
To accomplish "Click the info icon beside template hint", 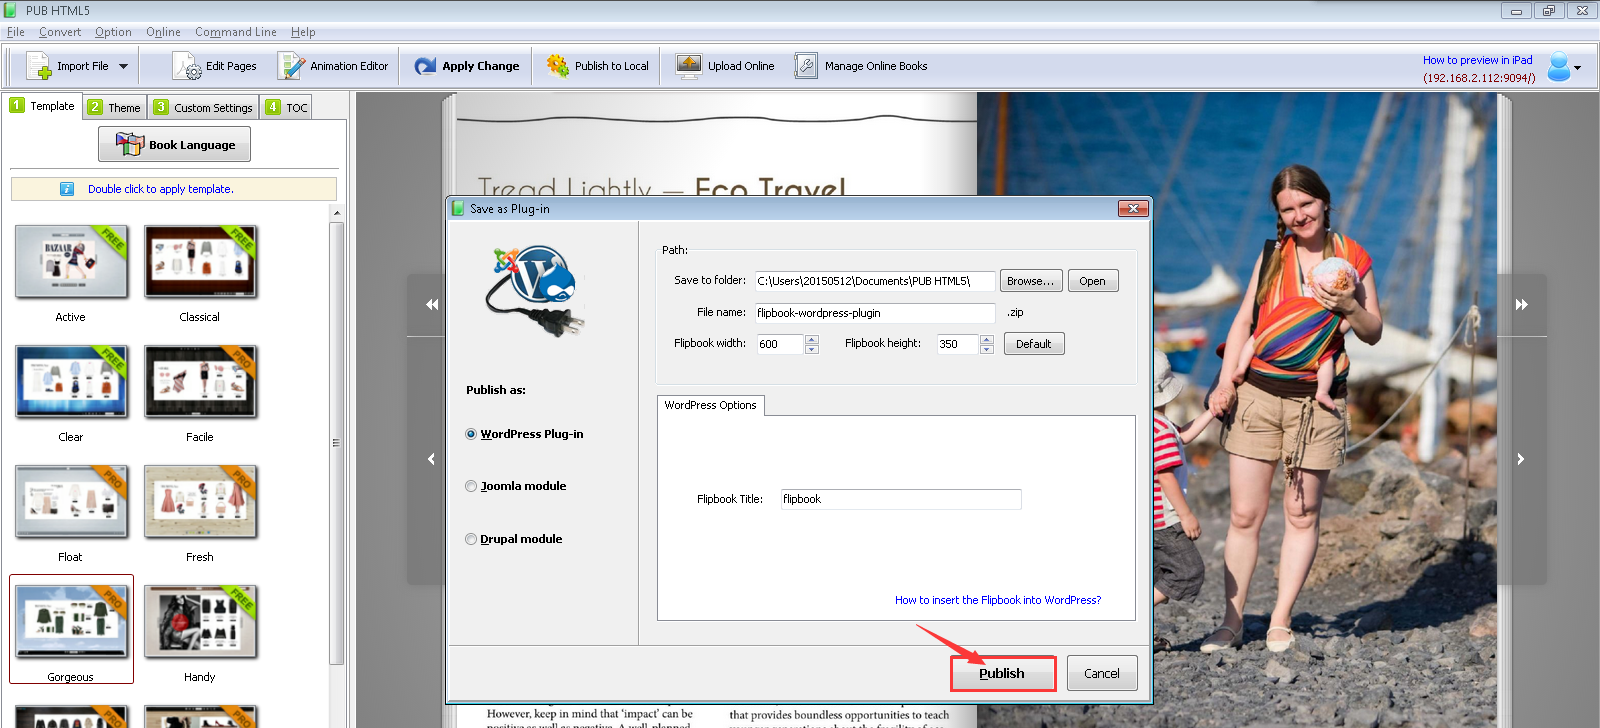I will coord(67,189).
